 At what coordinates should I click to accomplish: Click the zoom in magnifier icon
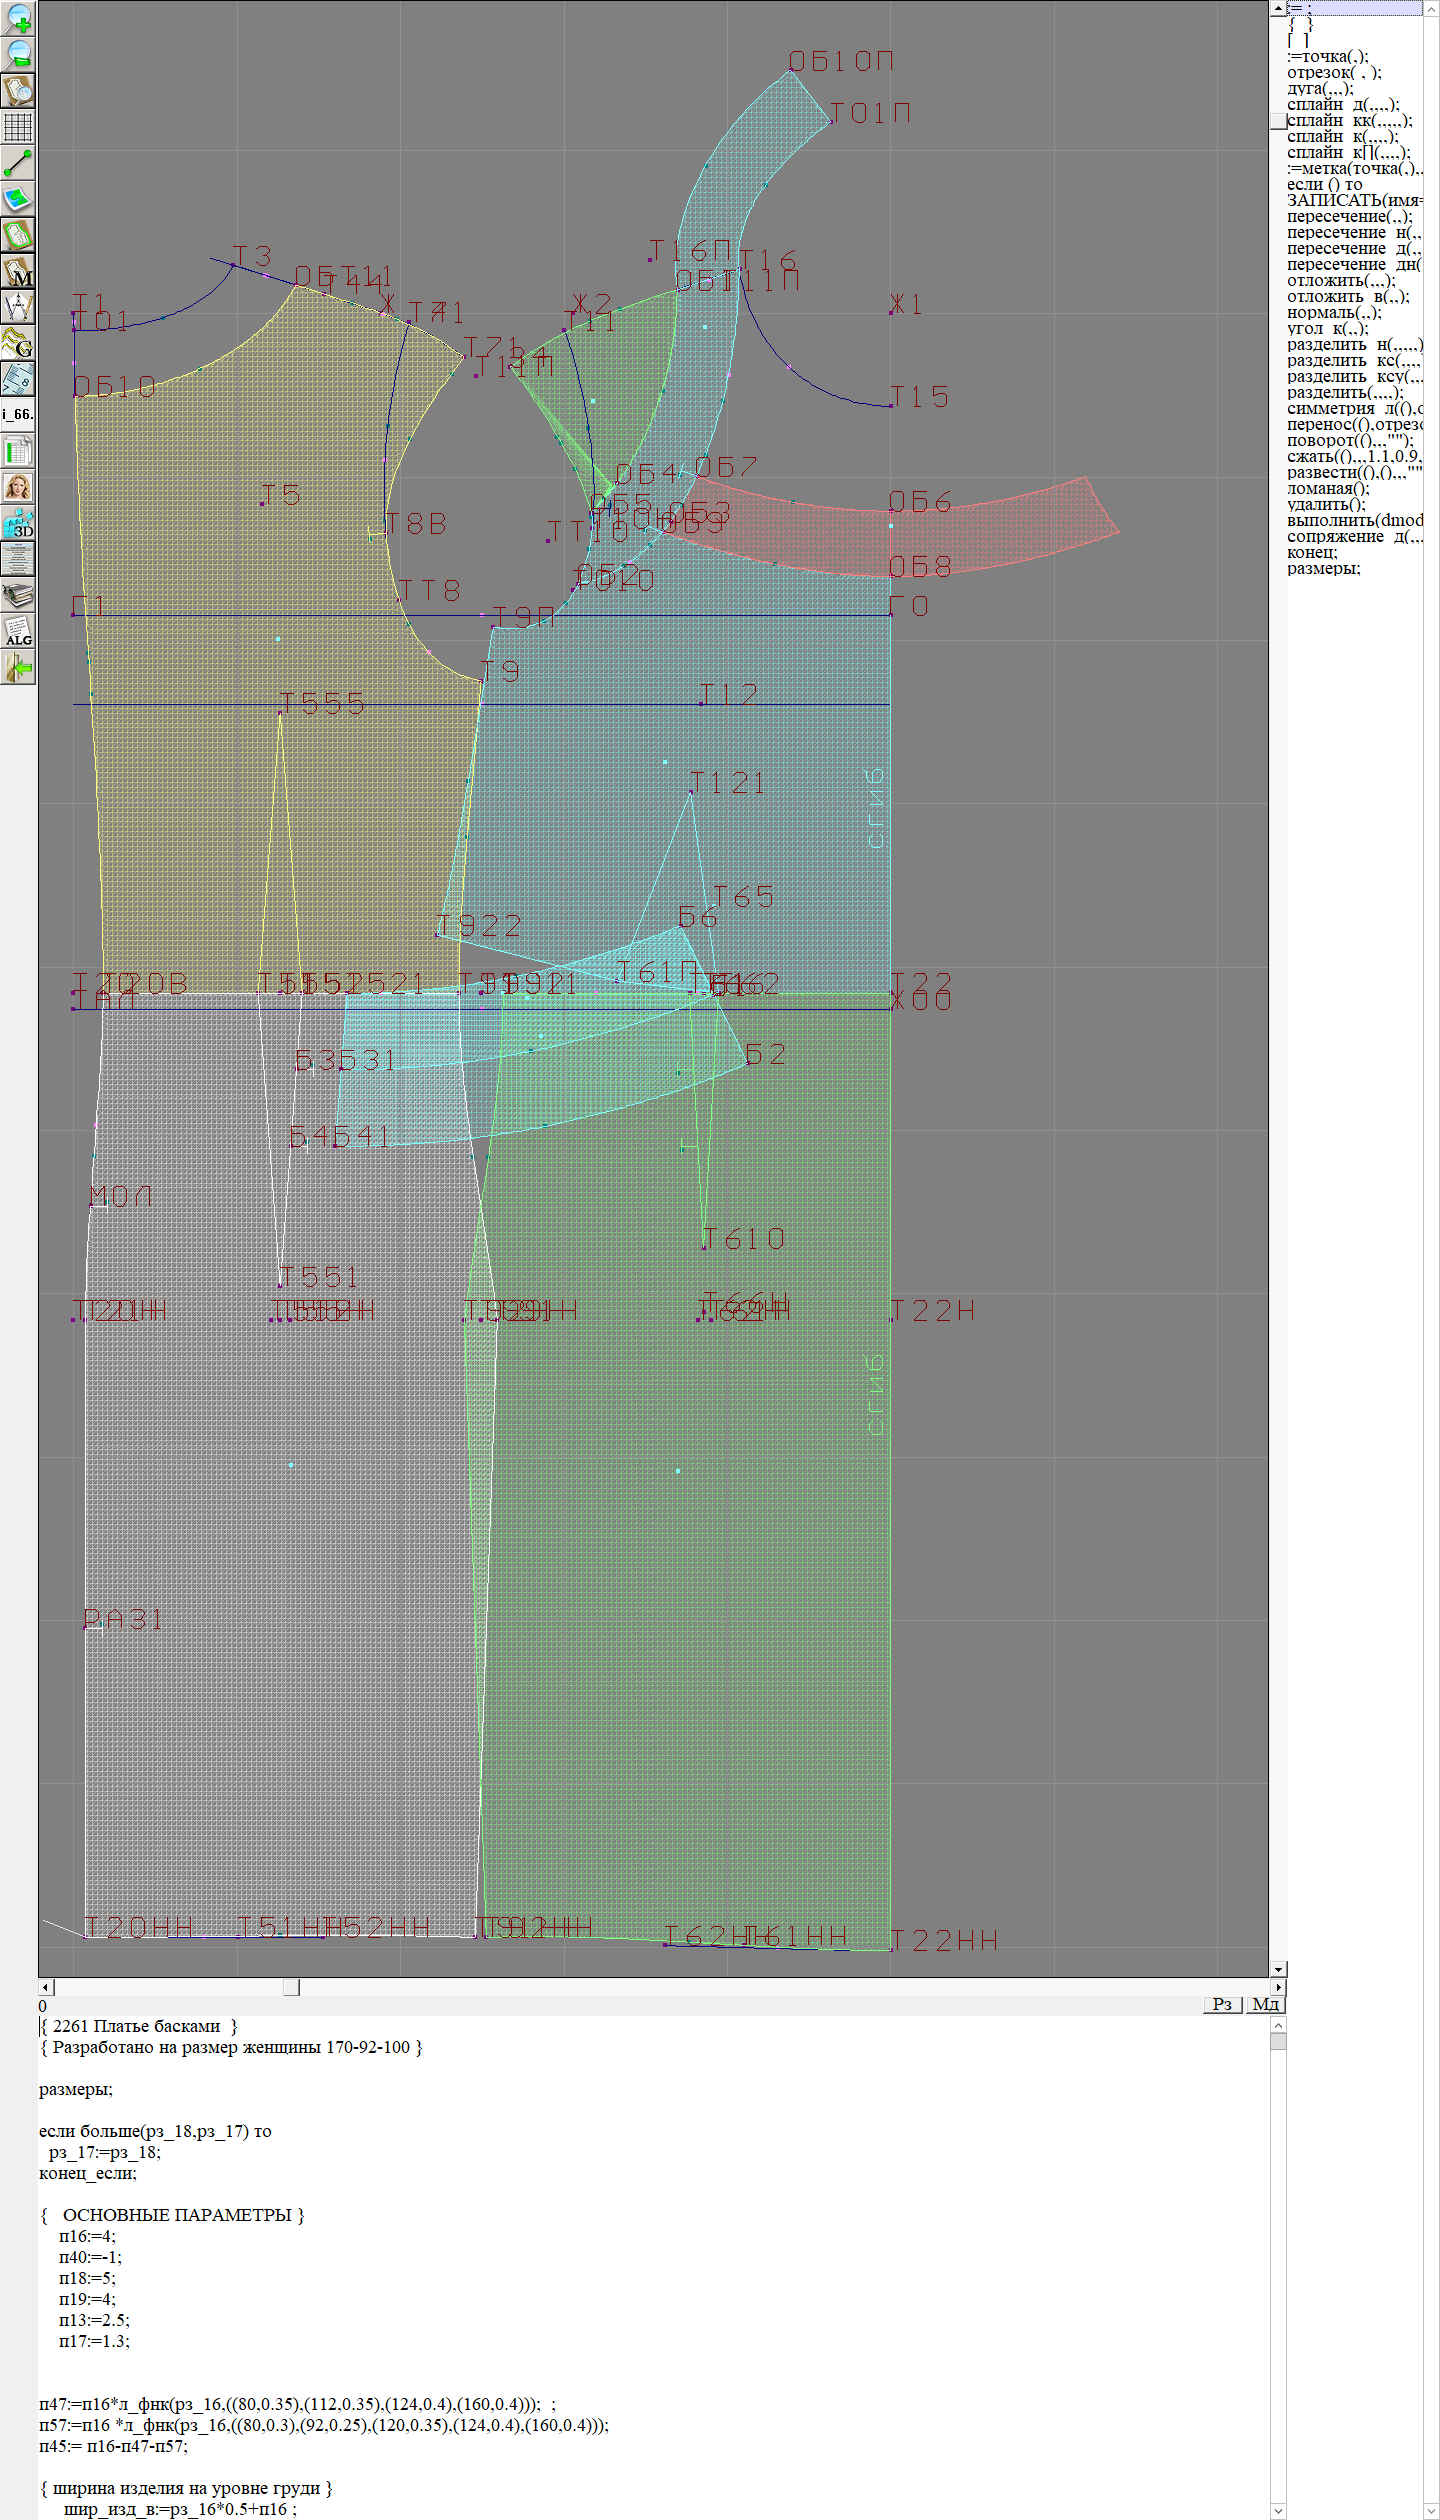pyautogui.click(x=18, y=18)
